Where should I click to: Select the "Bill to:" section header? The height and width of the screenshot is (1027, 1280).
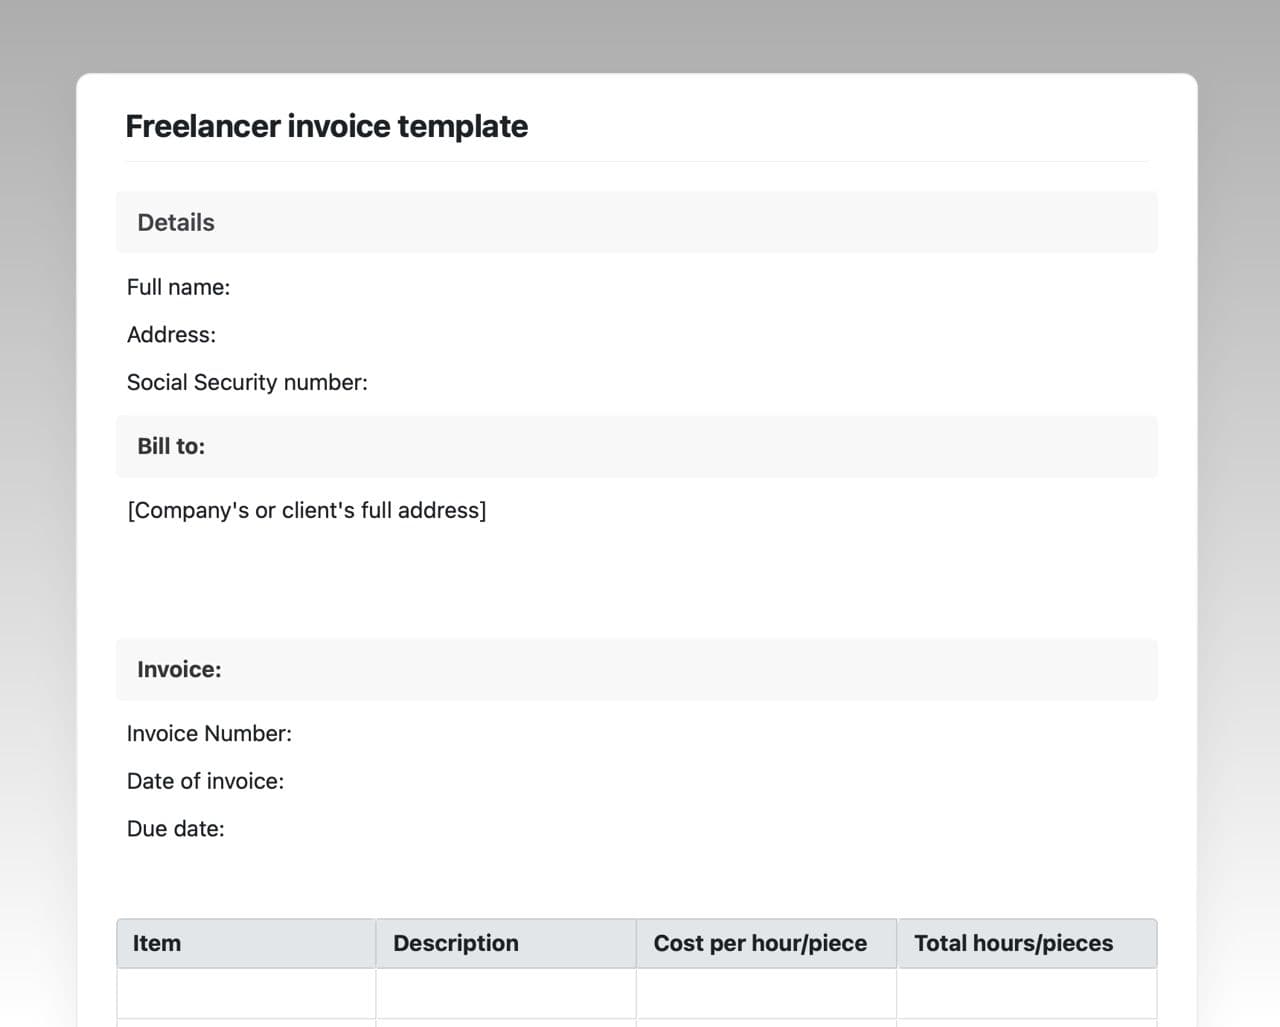[171, 447]
